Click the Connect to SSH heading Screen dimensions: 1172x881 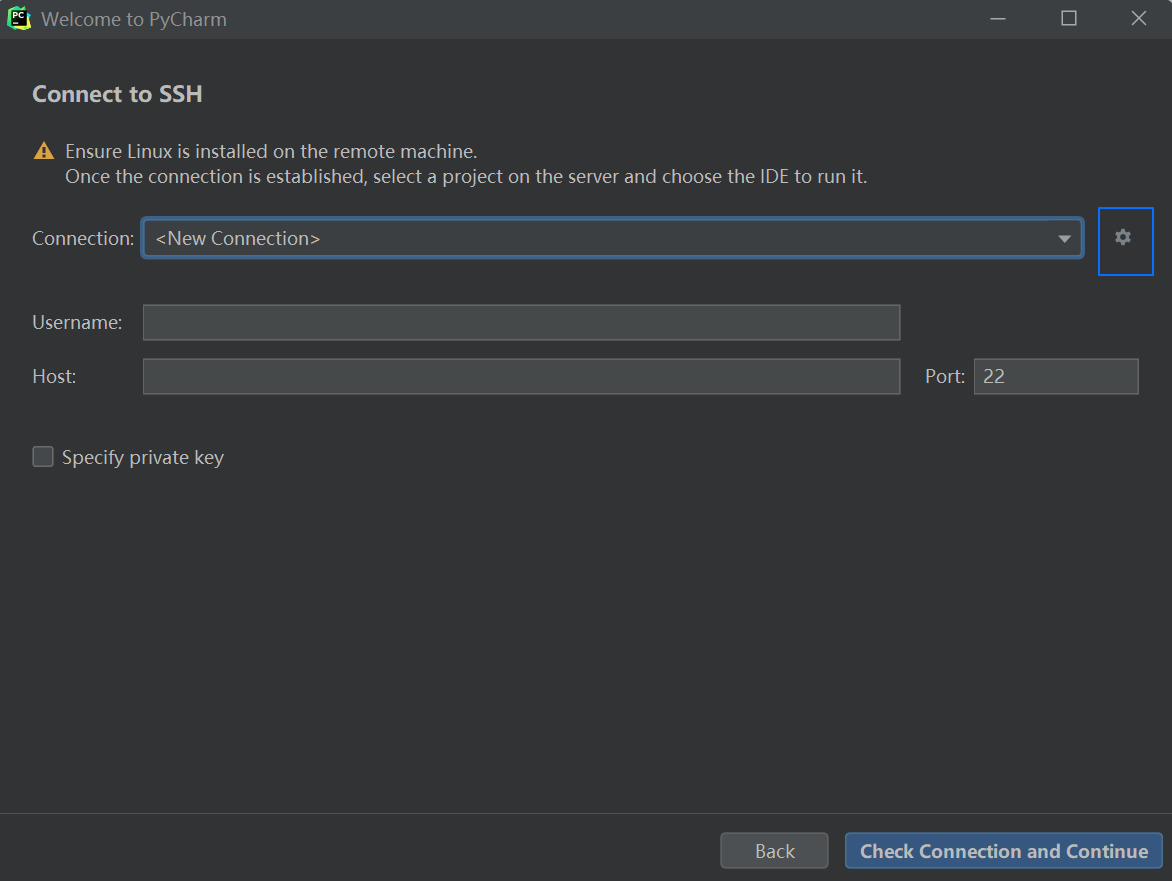pos(117,94)
